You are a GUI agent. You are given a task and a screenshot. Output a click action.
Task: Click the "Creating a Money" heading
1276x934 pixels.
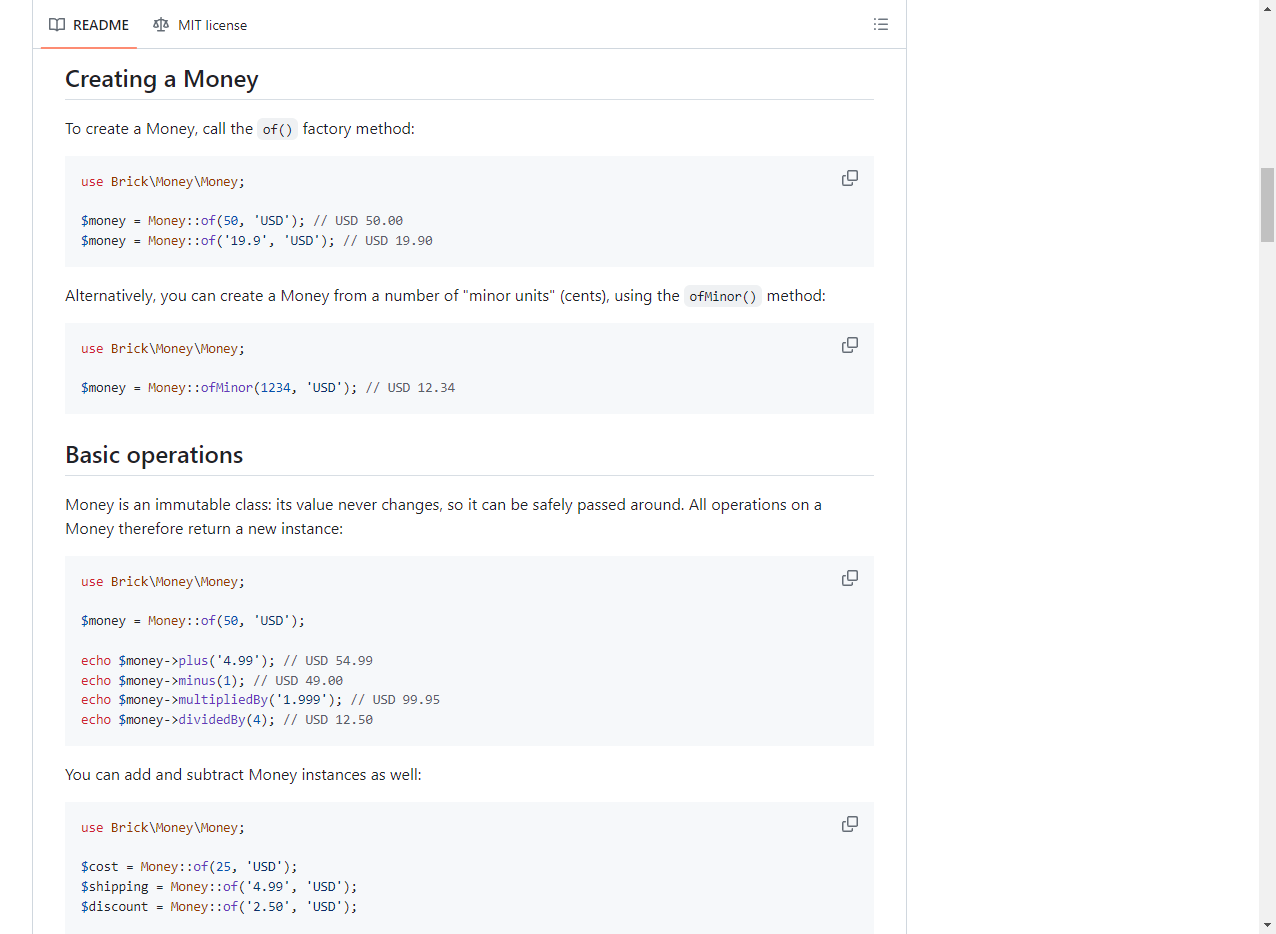point(162,79)
